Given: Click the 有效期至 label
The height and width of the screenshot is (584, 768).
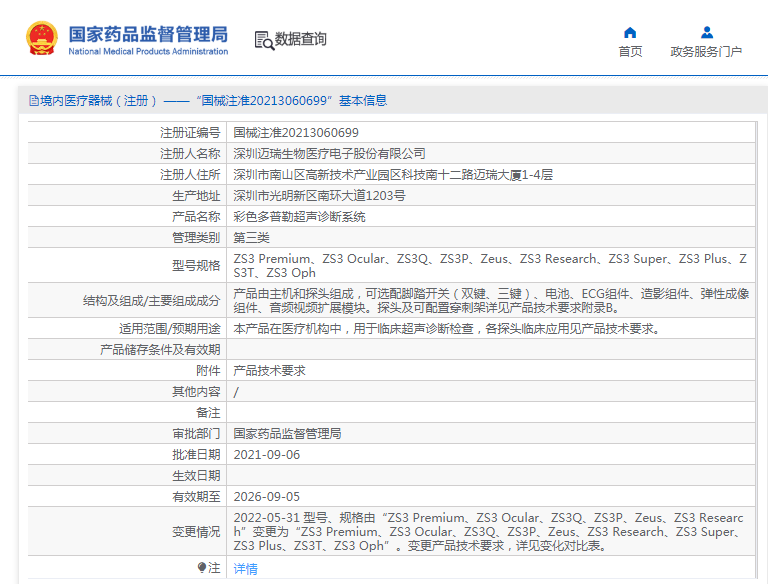Looking at the screenshot, I should click(196, 497).
